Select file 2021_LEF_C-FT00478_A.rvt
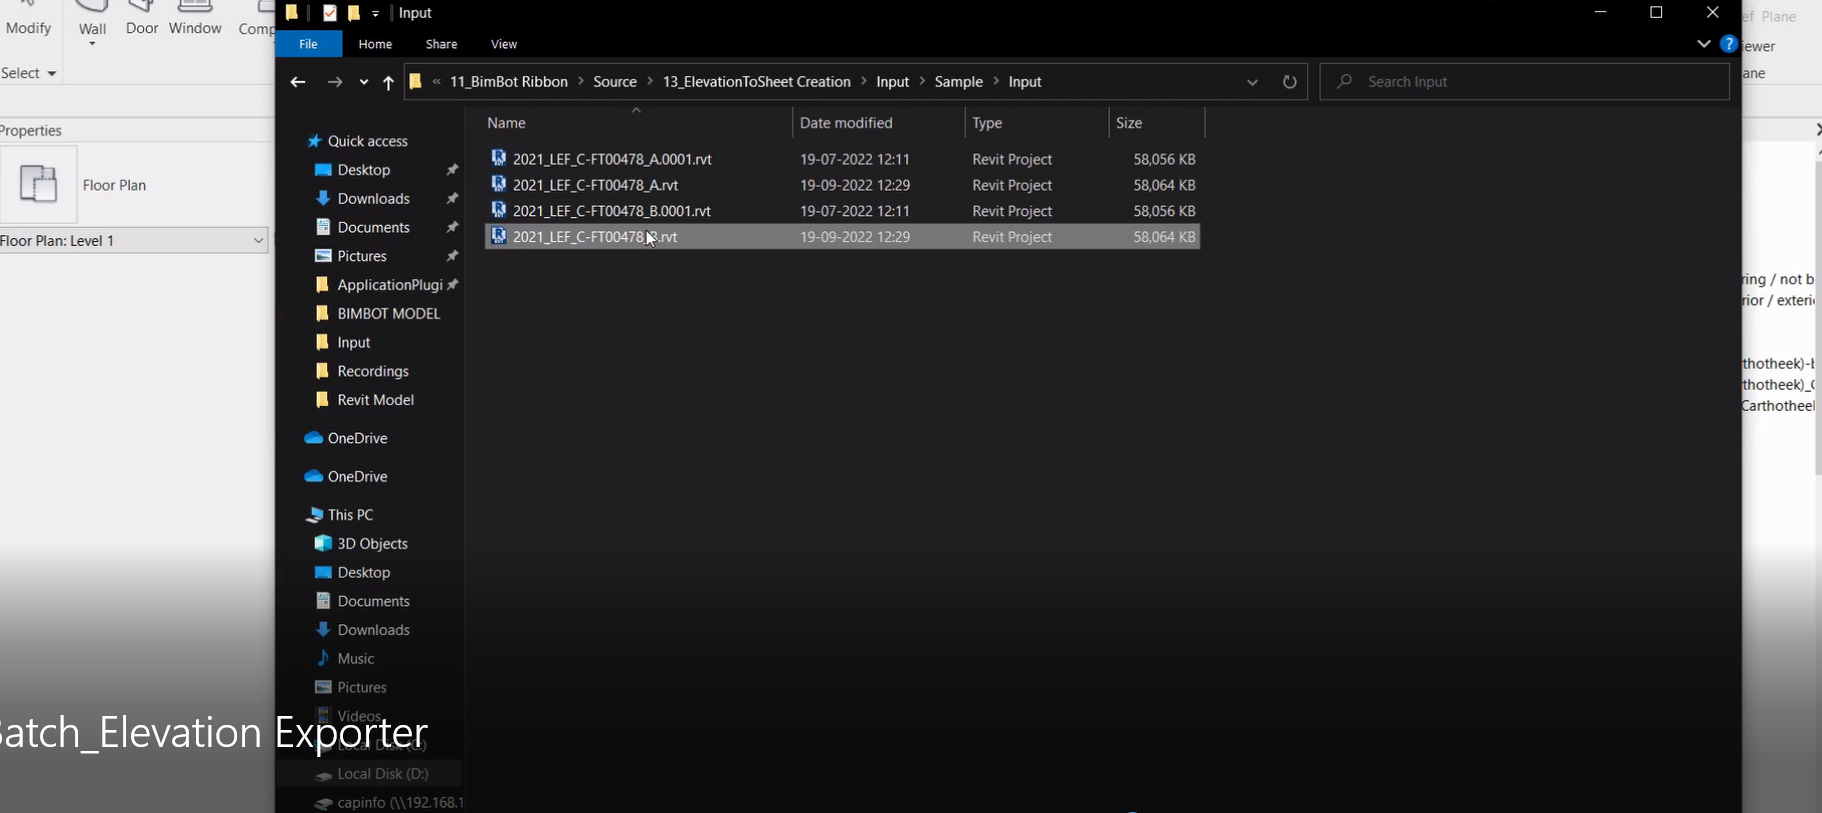The width and height of the screenshot is (1822, 813). point(595,185)
